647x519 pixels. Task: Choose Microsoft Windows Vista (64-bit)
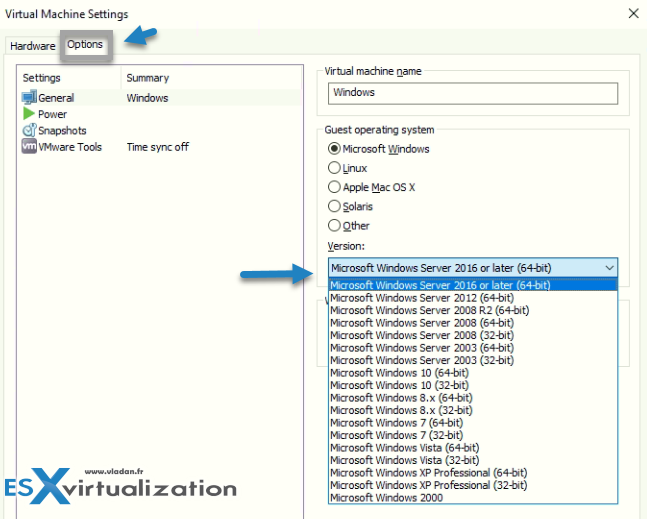(x=473, y=448)
